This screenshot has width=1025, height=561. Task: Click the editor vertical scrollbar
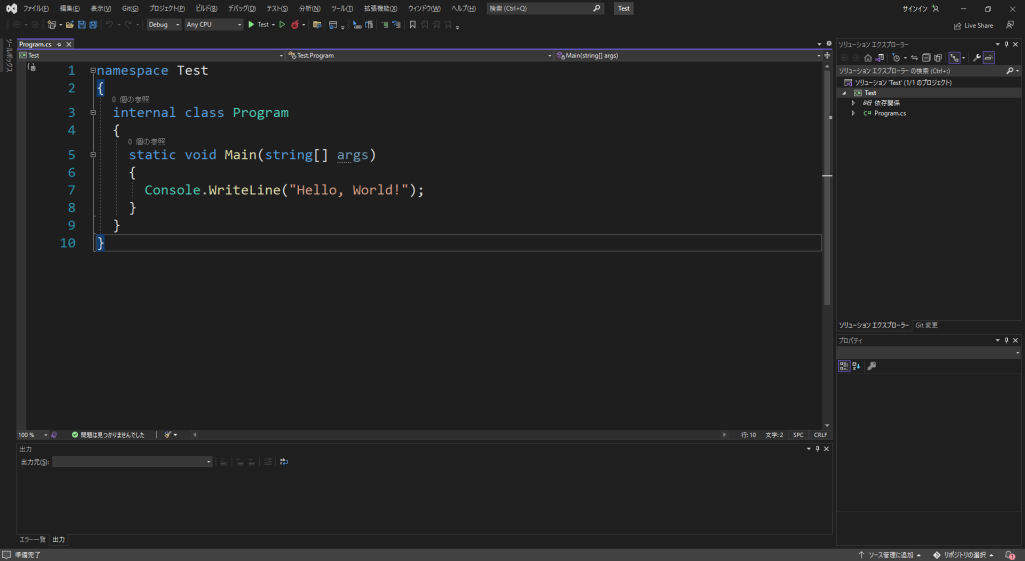827,245
